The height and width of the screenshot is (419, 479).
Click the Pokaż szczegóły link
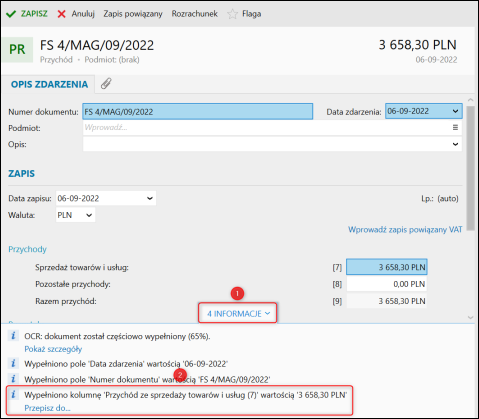pyautogui.click(x=53, y=349)
